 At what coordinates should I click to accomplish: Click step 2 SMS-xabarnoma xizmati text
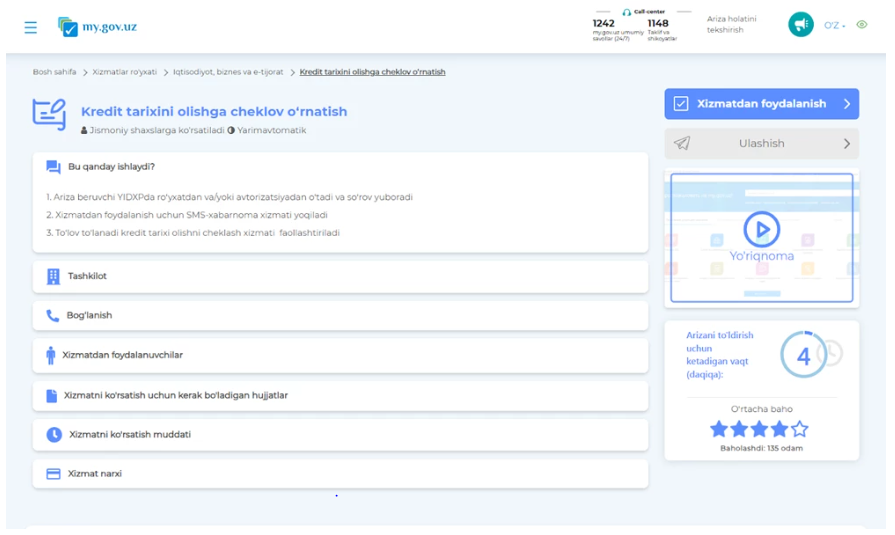(187, 215)
